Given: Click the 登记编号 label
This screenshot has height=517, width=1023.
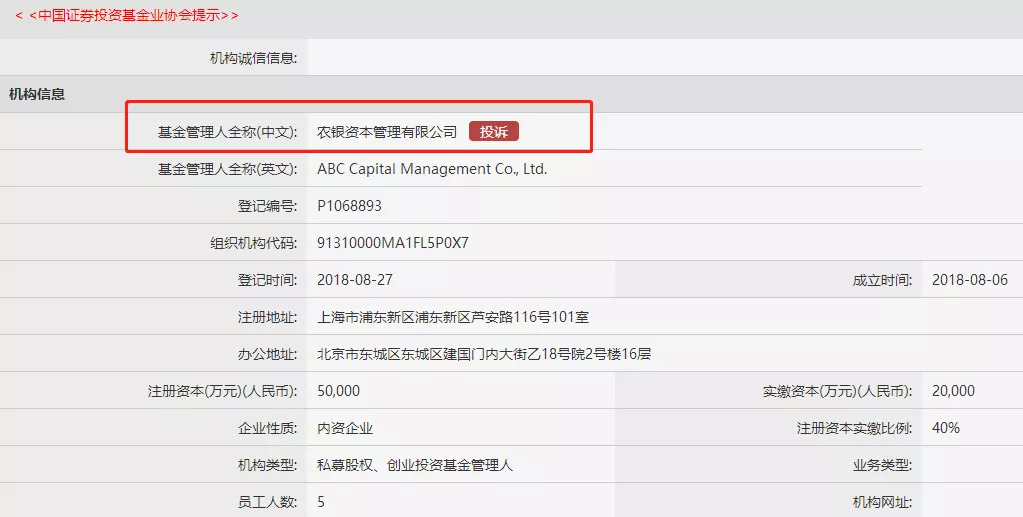Looking at the screenshot, I should point(267,206).
